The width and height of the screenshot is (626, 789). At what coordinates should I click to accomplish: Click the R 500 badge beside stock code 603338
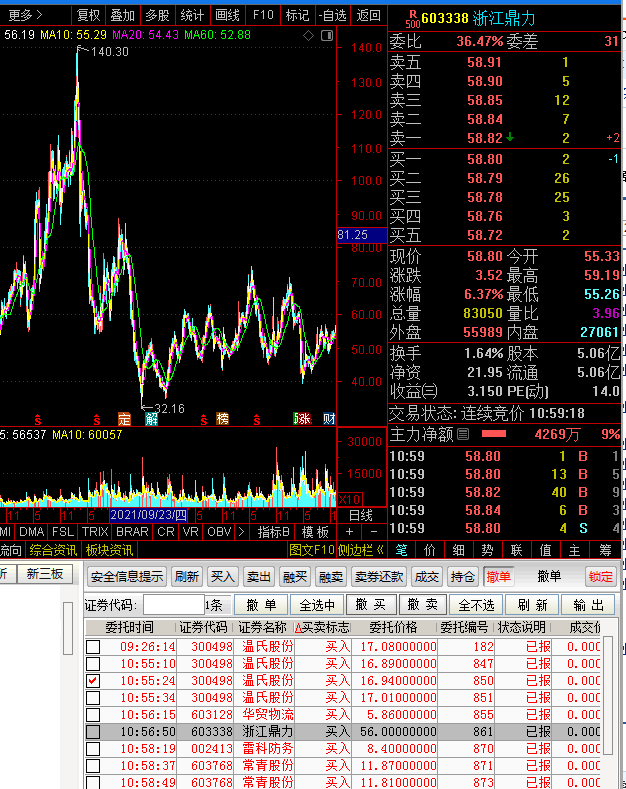[413, 19]
